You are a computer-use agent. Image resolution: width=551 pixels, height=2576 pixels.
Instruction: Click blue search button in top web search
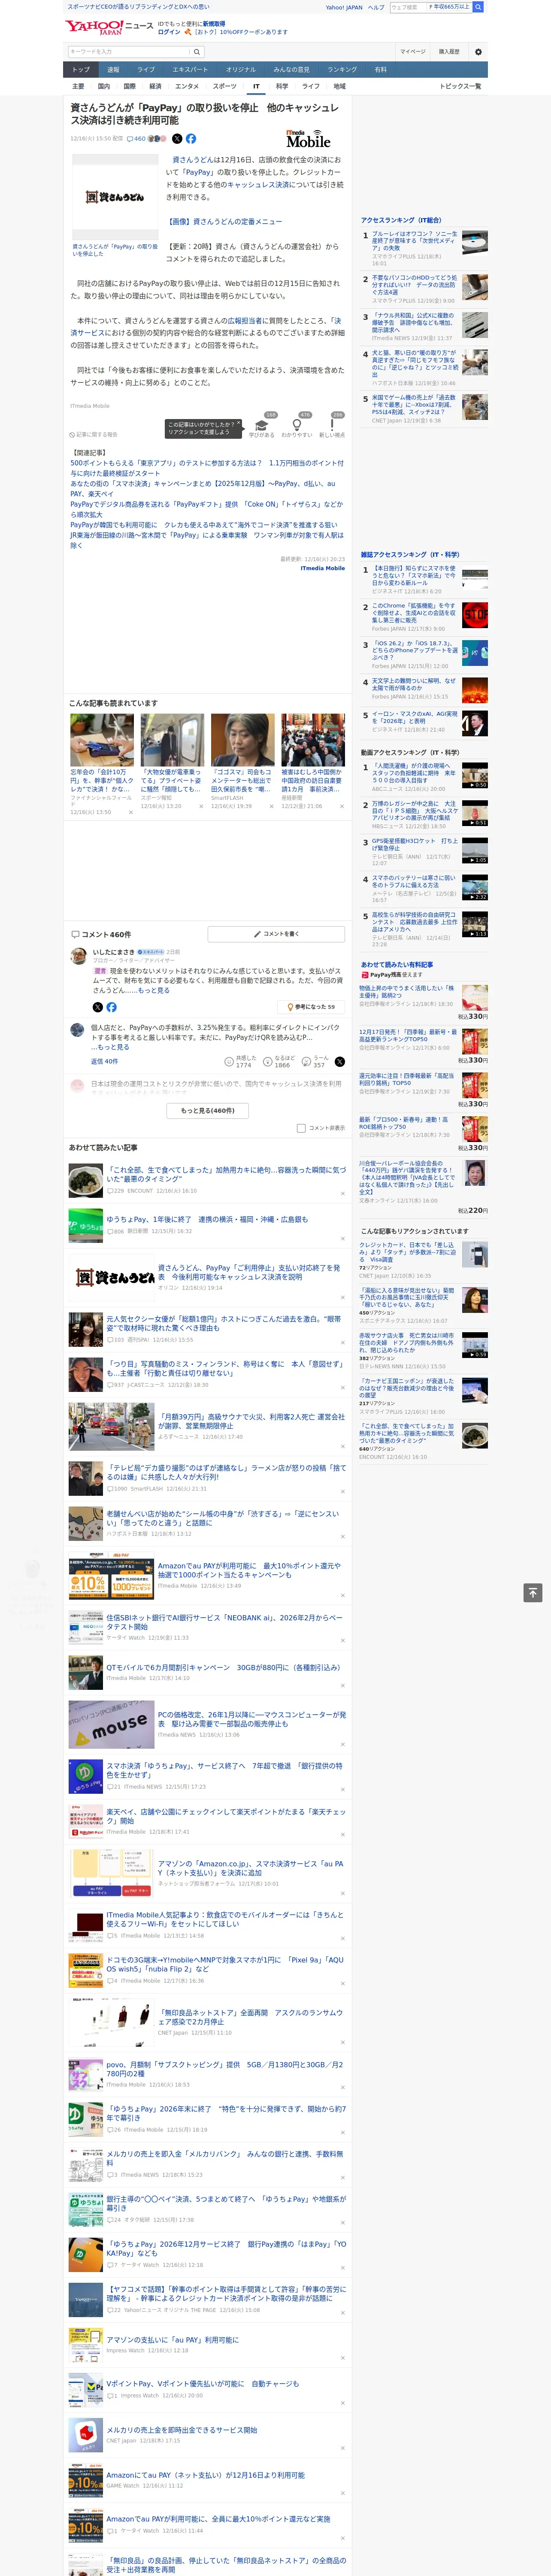pos(478,7)
